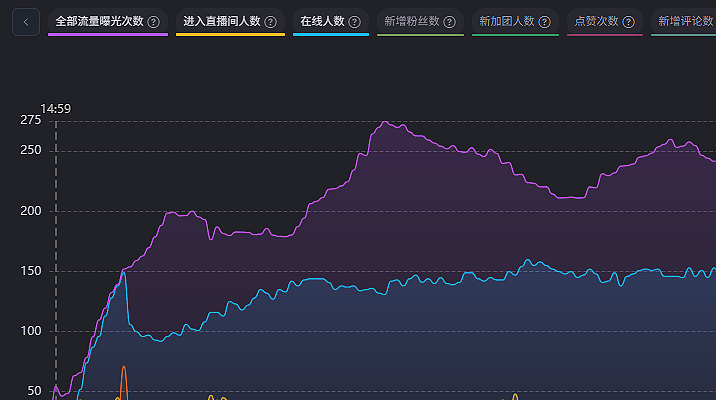This screenshot has width=716, height=400.
Task: Open help icon beside 进入直播间人数
Action: (x=270, y=21)
